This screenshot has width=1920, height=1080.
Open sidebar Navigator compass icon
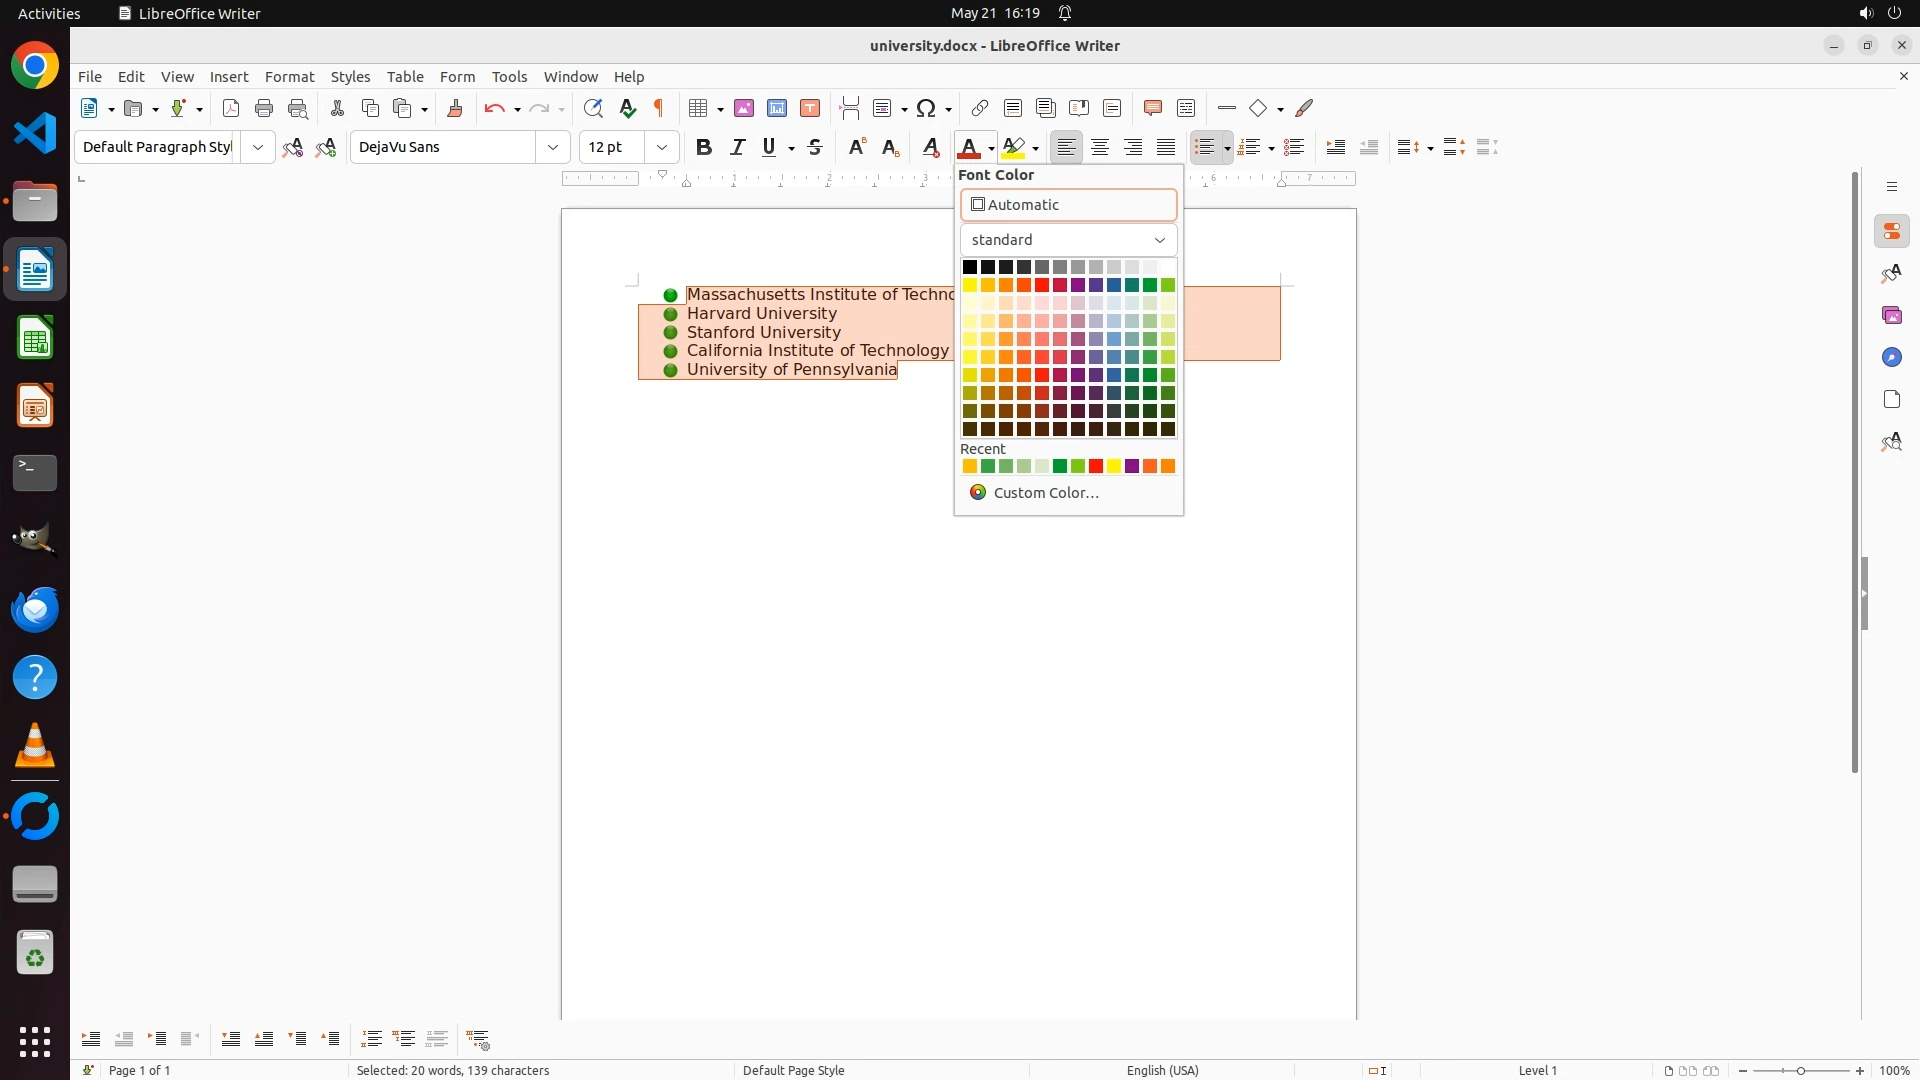(1891, 358)
